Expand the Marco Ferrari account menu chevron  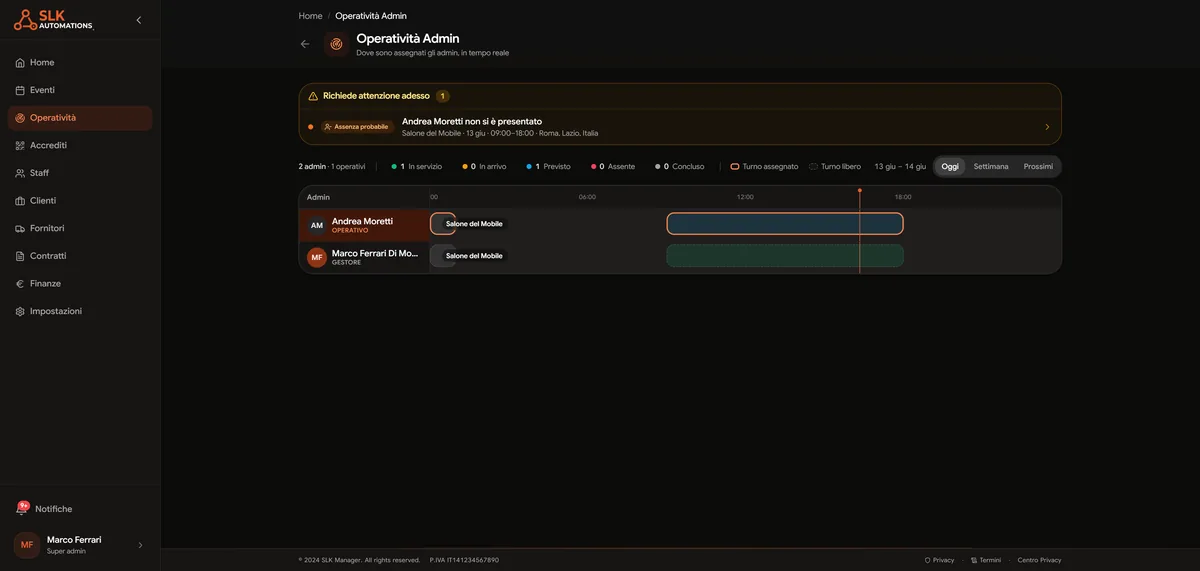[x=140, y=545]
